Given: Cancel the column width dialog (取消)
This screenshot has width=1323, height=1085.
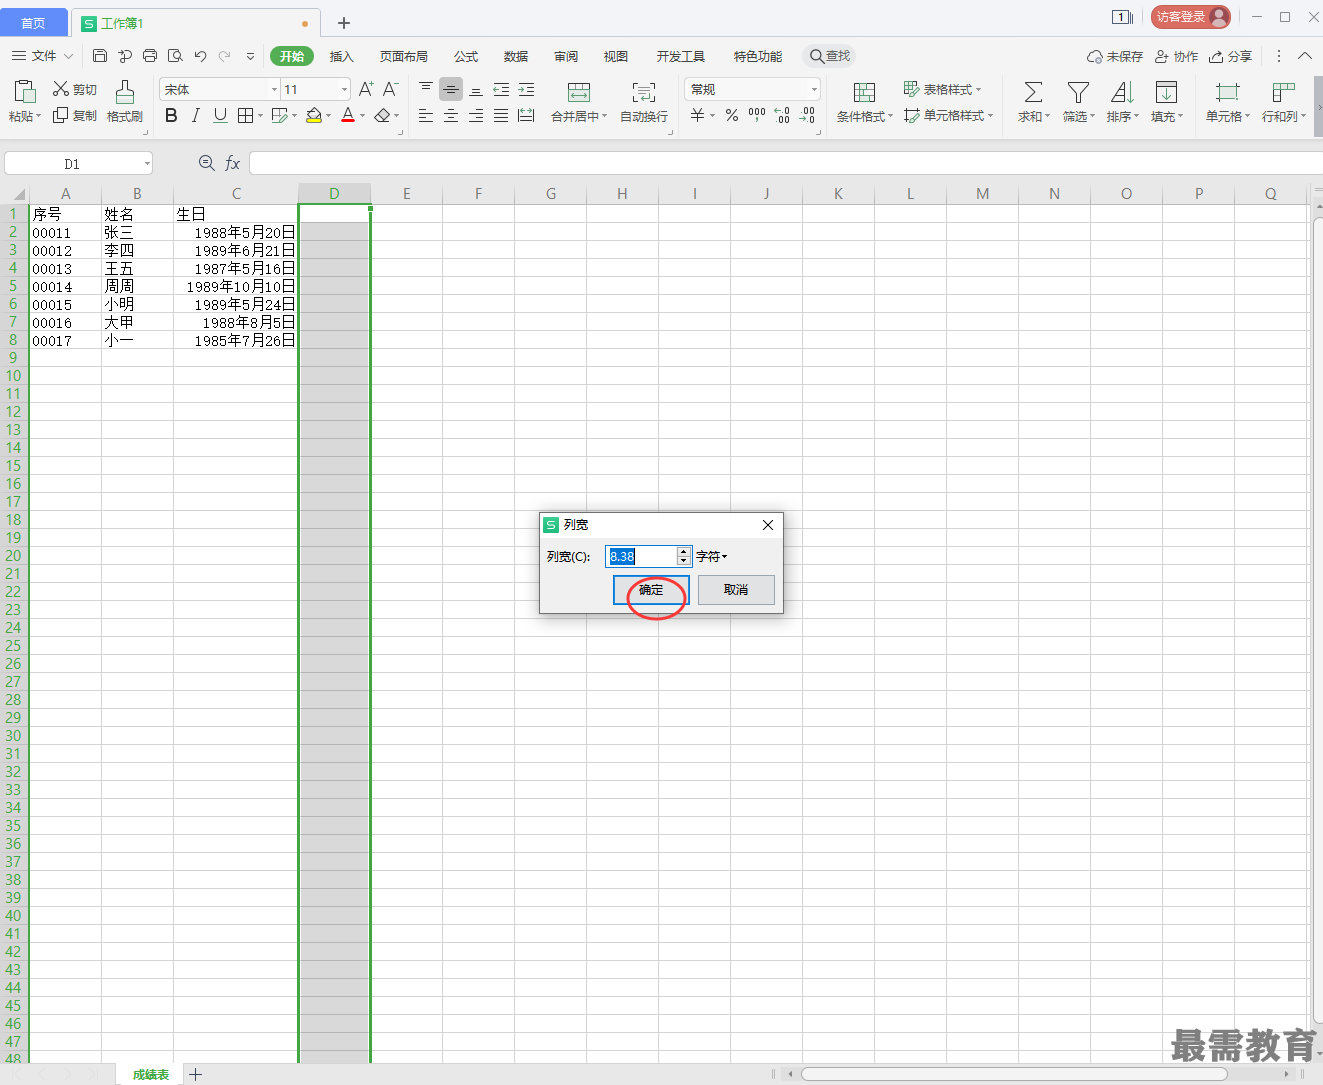Looking at the screenshot, I should (736, 590).
